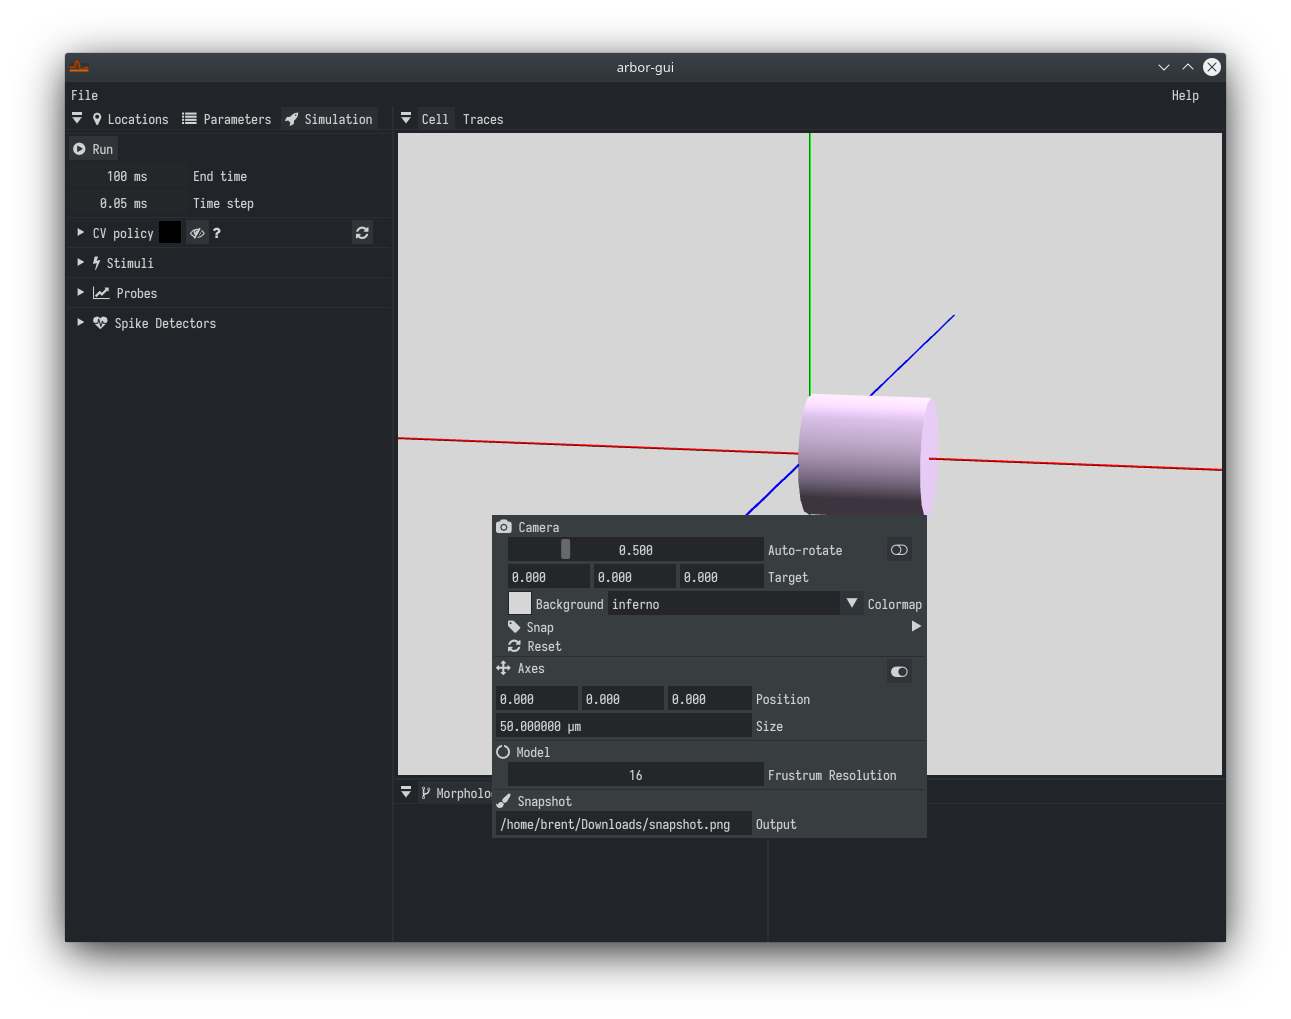
Task: Expand the Stimuli section
Action: 81,262
